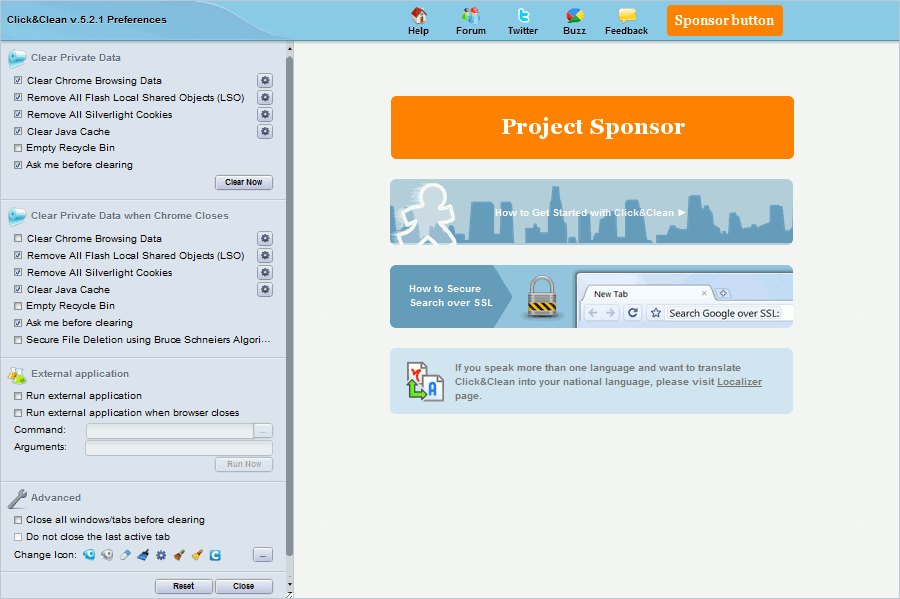The height and width of the screenshot is (599, 900).
Task: Open gear for Silverlight Cookies in the when-Chrome-closes section
Action: (x=265, y=273)
